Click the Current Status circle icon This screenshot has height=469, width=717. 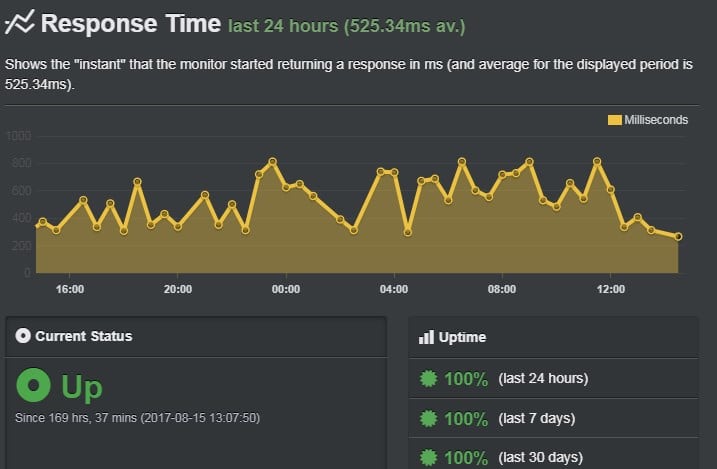23,336
